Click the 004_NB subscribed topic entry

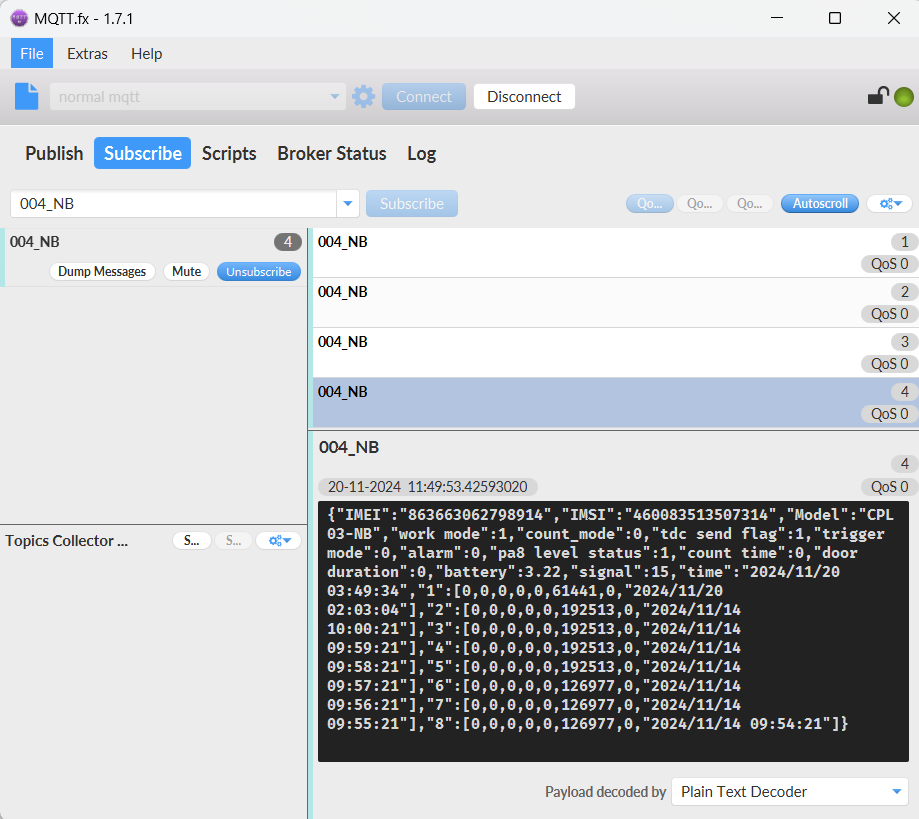[x=154, y=257]
